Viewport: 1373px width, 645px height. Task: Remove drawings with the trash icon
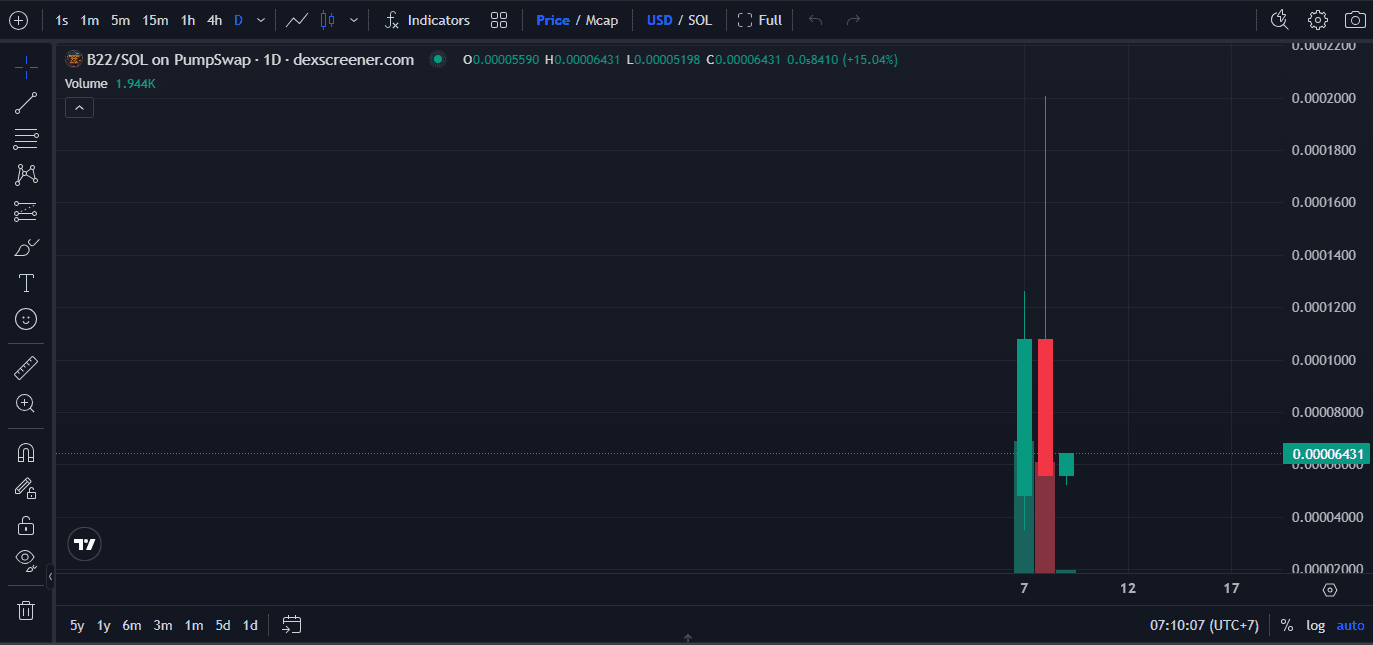pyautogui.click(x=26, y=610)
